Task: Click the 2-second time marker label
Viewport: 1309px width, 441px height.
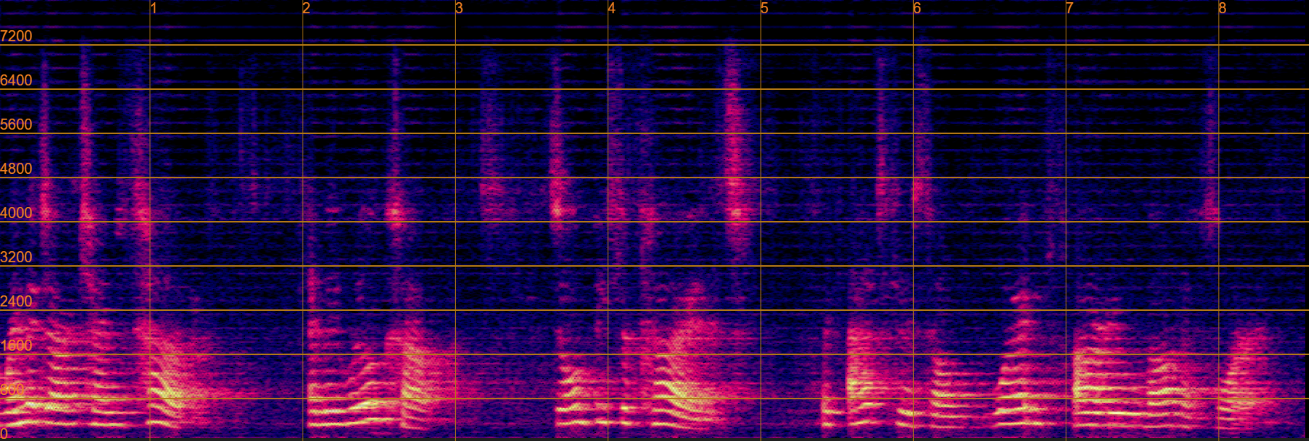Action: (x=307, y=9)
